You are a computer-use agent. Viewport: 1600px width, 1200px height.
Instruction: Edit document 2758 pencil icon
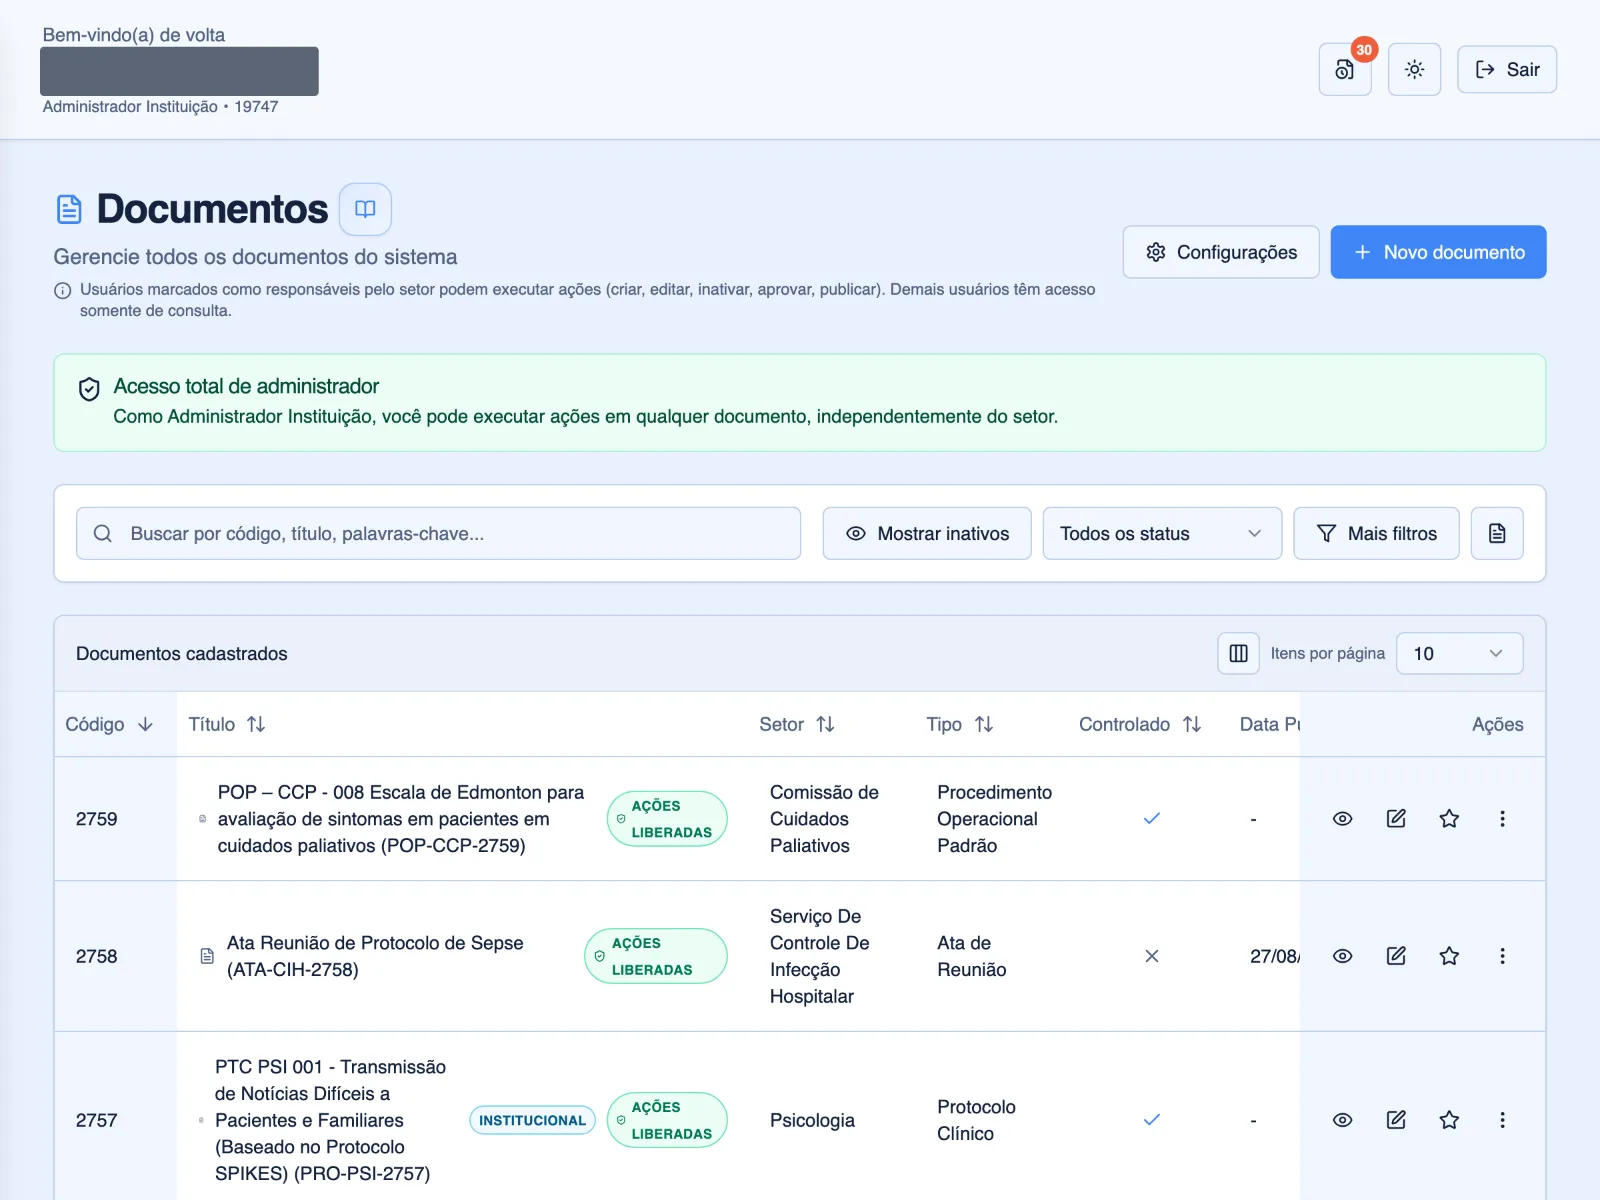1396,956
